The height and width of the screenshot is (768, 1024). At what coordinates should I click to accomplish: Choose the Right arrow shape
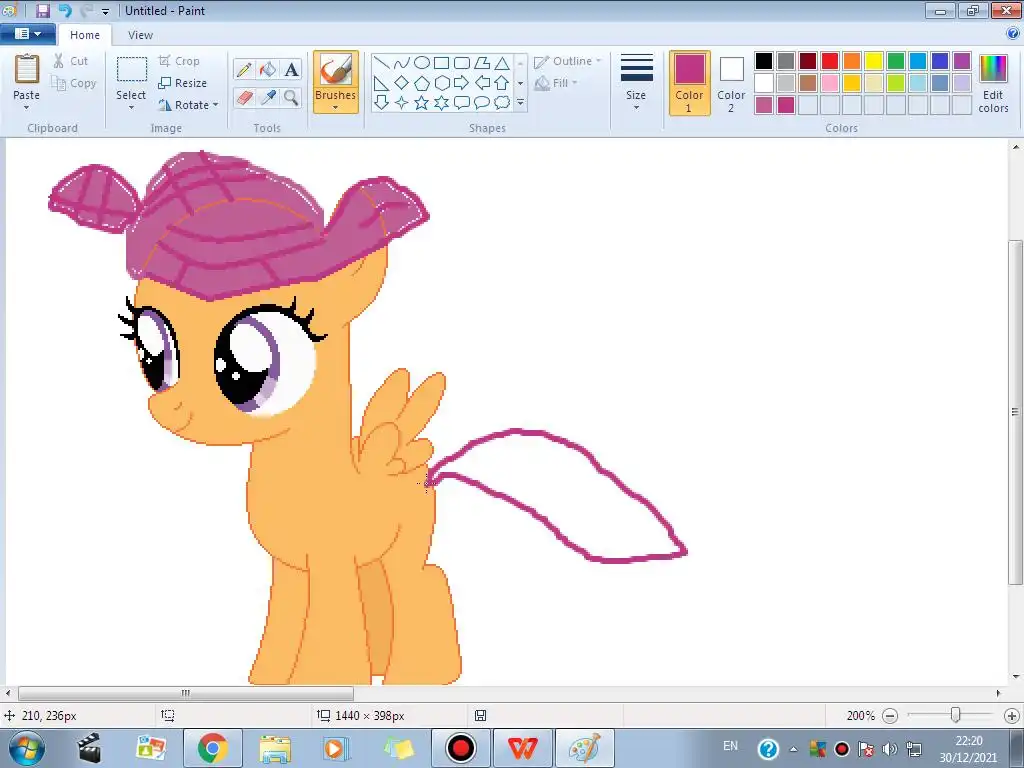(x=462, y=83)
